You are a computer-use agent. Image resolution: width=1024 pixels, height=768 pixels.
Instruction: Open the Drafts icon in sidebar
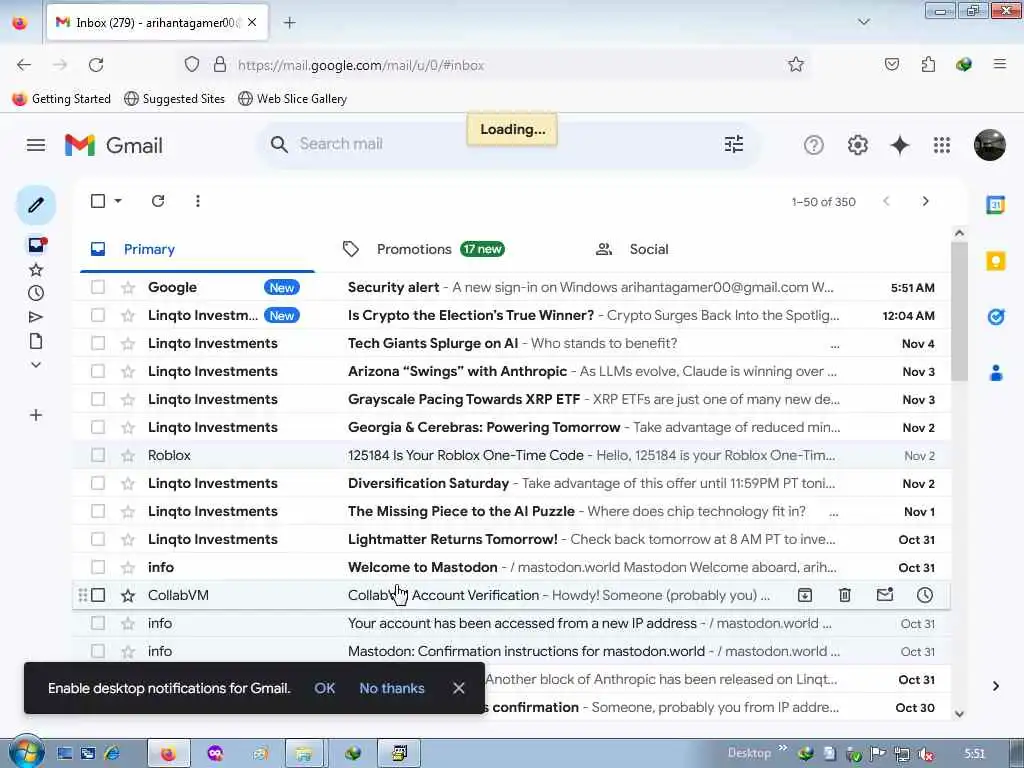click(x=36, y=341)
